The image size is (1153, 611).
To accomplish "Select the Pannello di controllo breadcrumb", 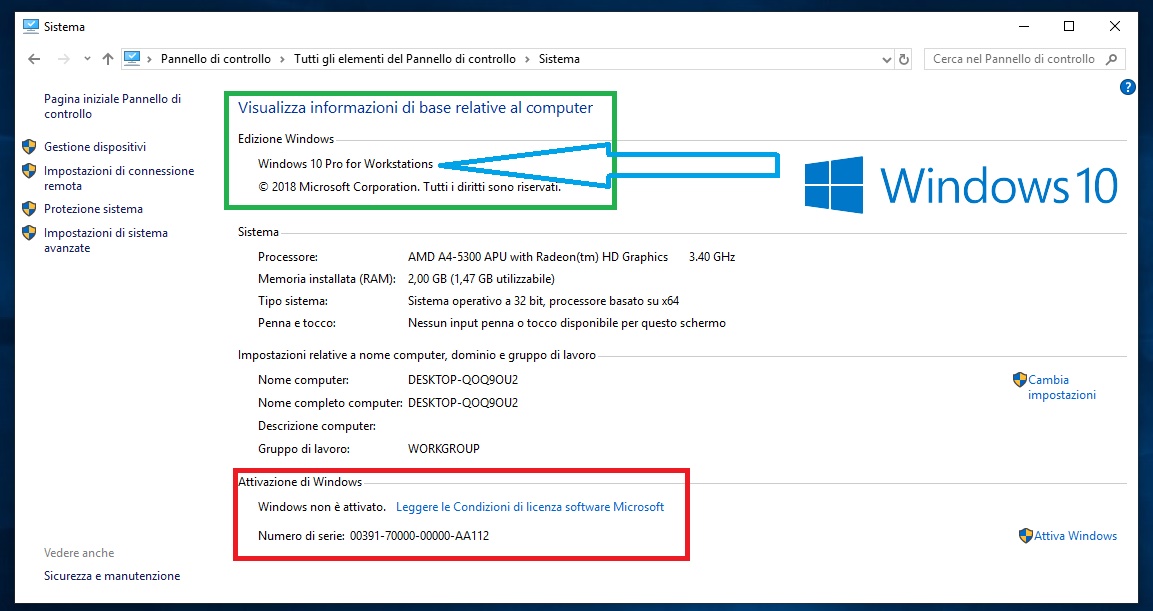I will [215, 59].
